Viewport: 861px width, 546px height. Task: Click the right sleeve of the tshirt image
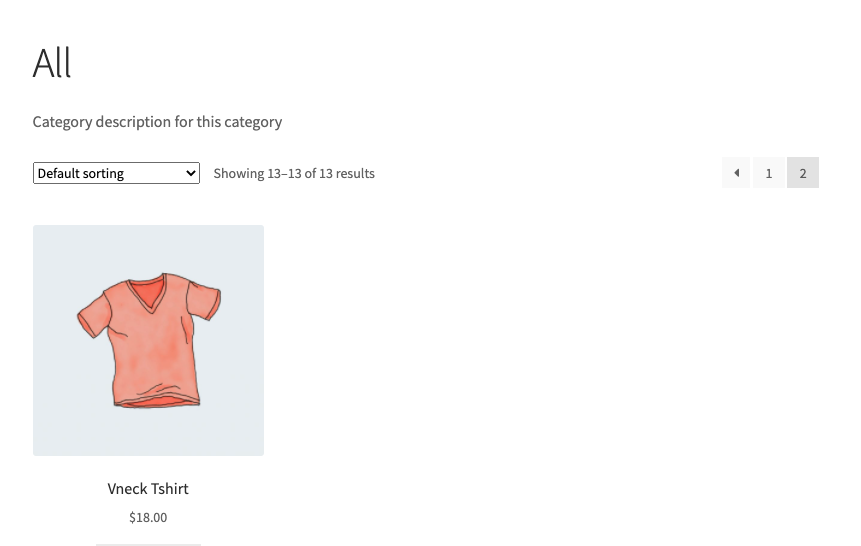click(x=204, y=299)
